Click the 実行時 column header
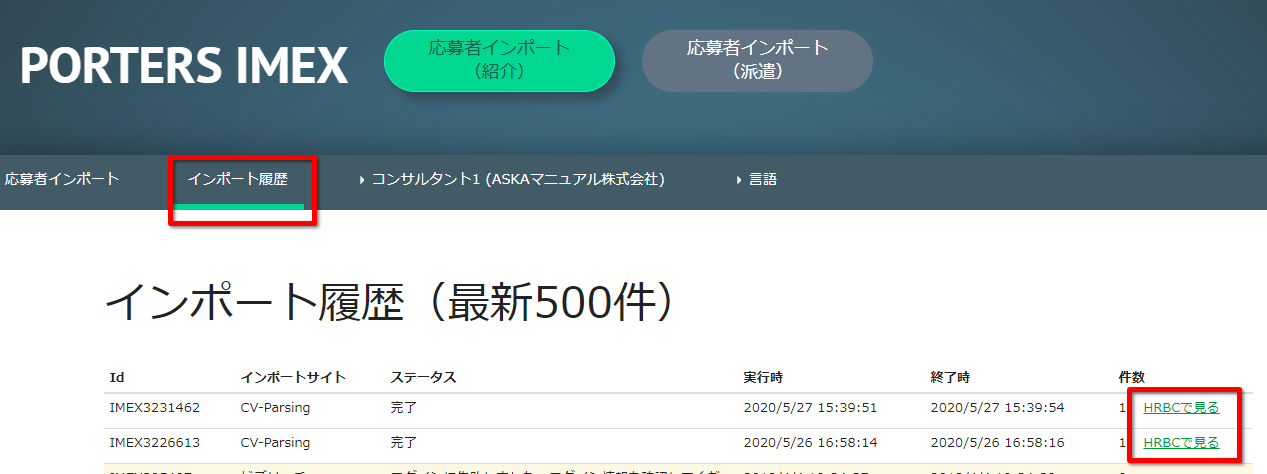1267x474 pixels. click(763, 378)
